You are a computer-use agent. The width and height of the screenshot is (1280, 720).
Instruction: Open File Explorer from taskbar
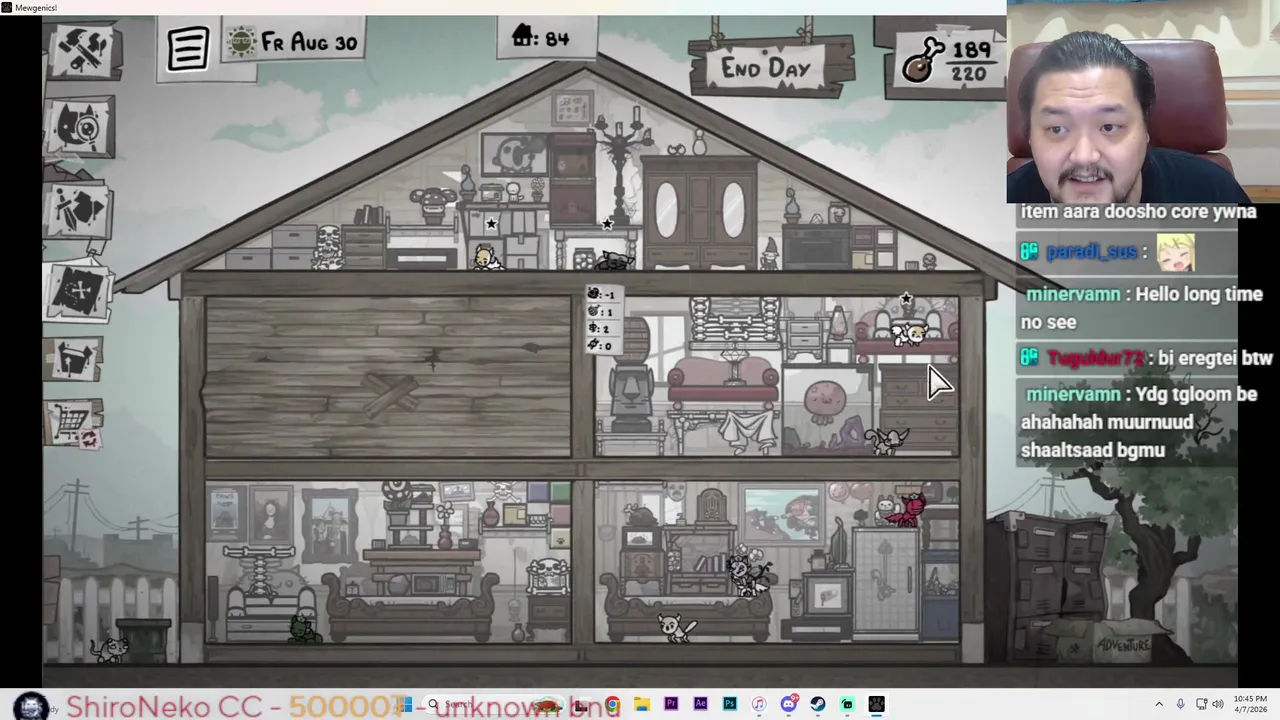click(x=641, y=705)
